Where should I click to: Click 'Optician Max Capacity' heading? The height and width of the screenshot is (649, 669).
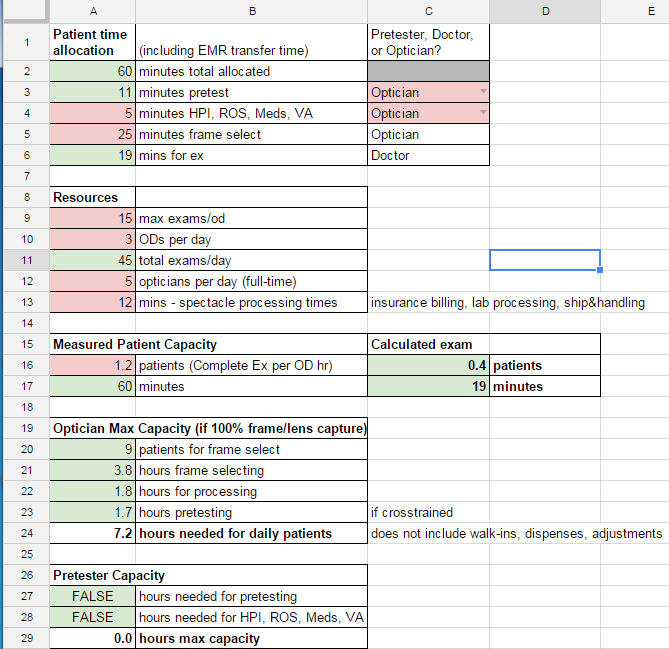209,428
